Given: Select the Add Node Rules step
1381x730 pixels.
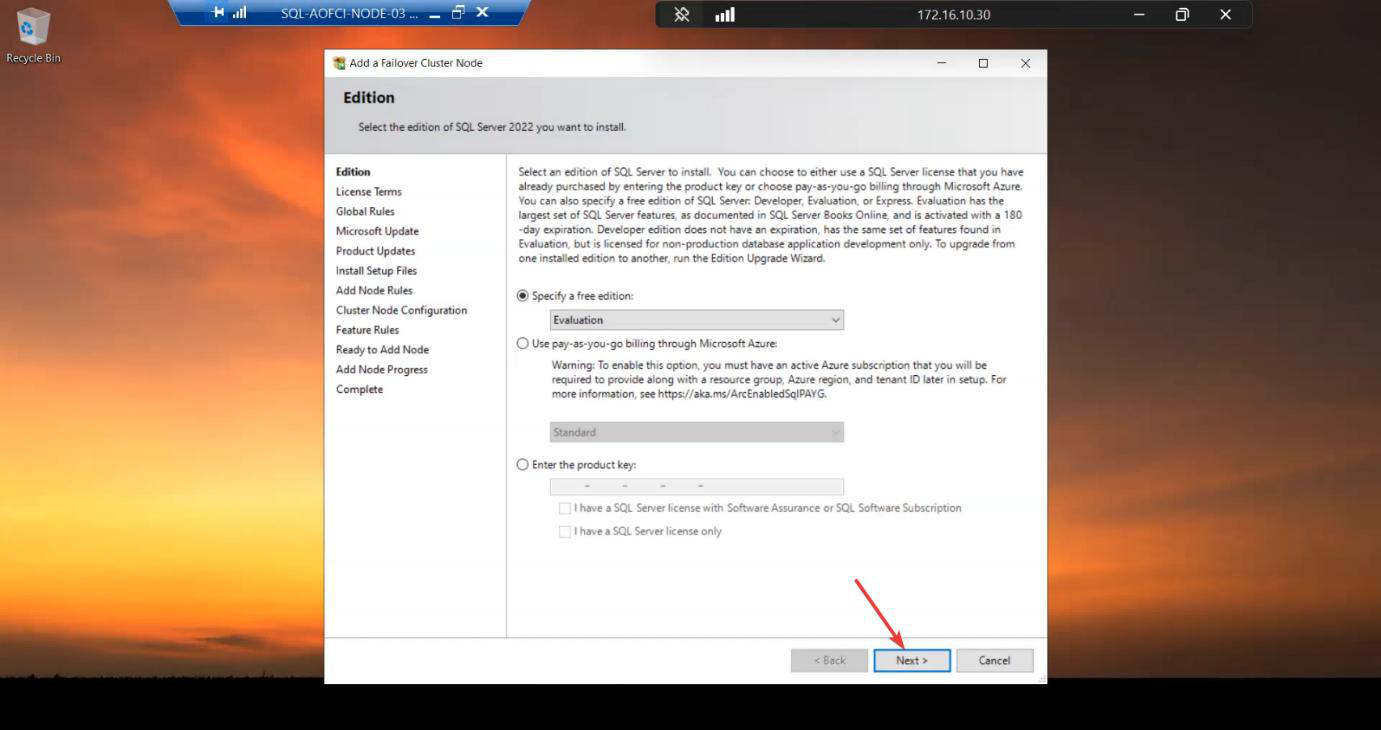Looking at the screenshot, I should [374, 291].
